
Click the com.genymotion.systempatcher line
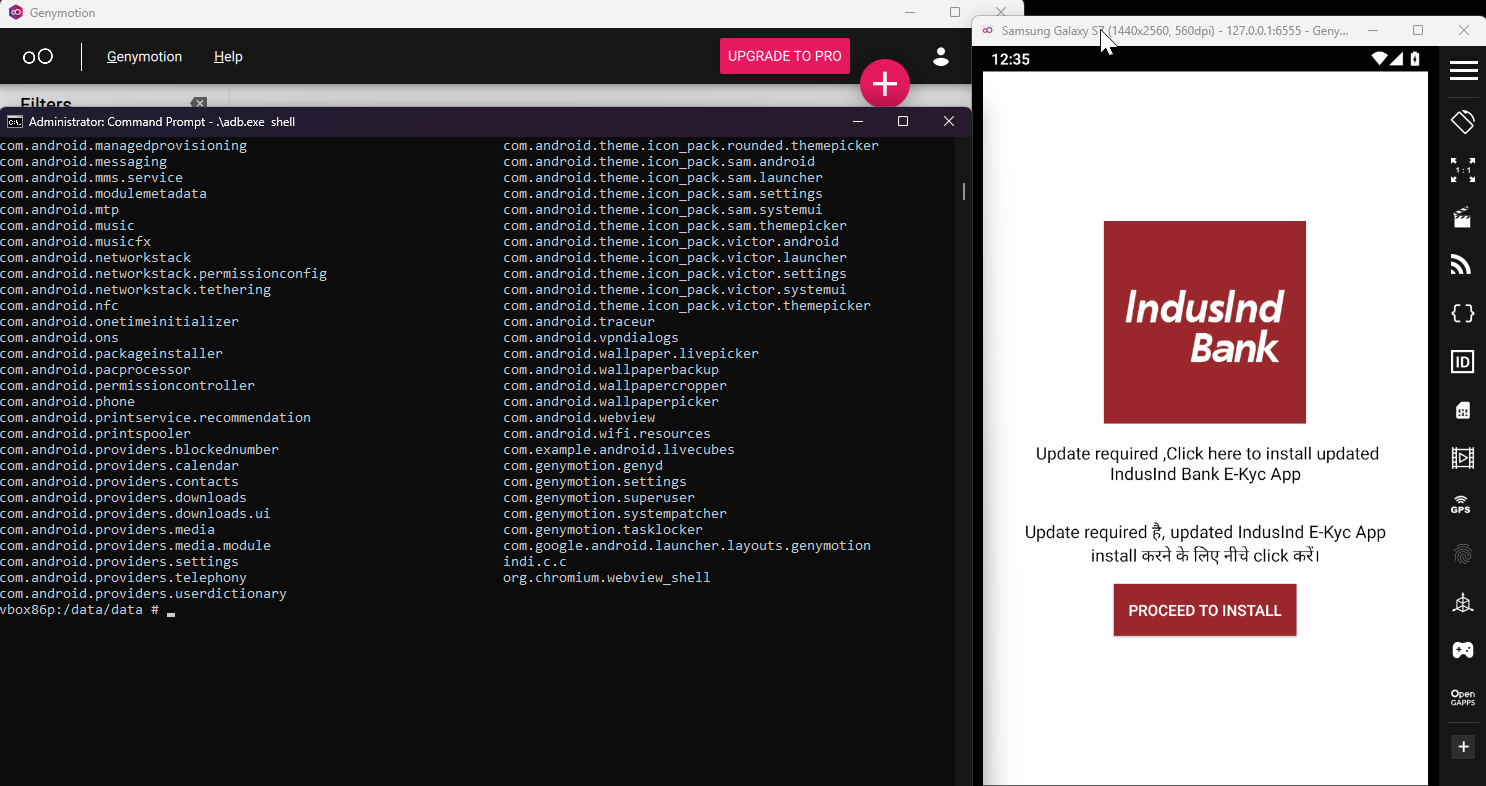point(615,514)
